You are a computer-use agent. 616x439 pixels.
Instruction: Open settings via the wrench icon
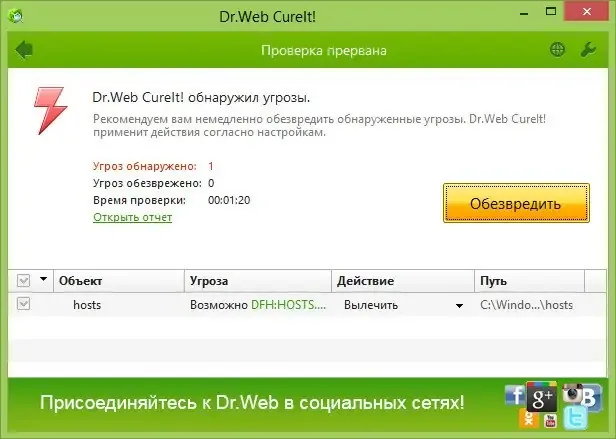point(588,50)
